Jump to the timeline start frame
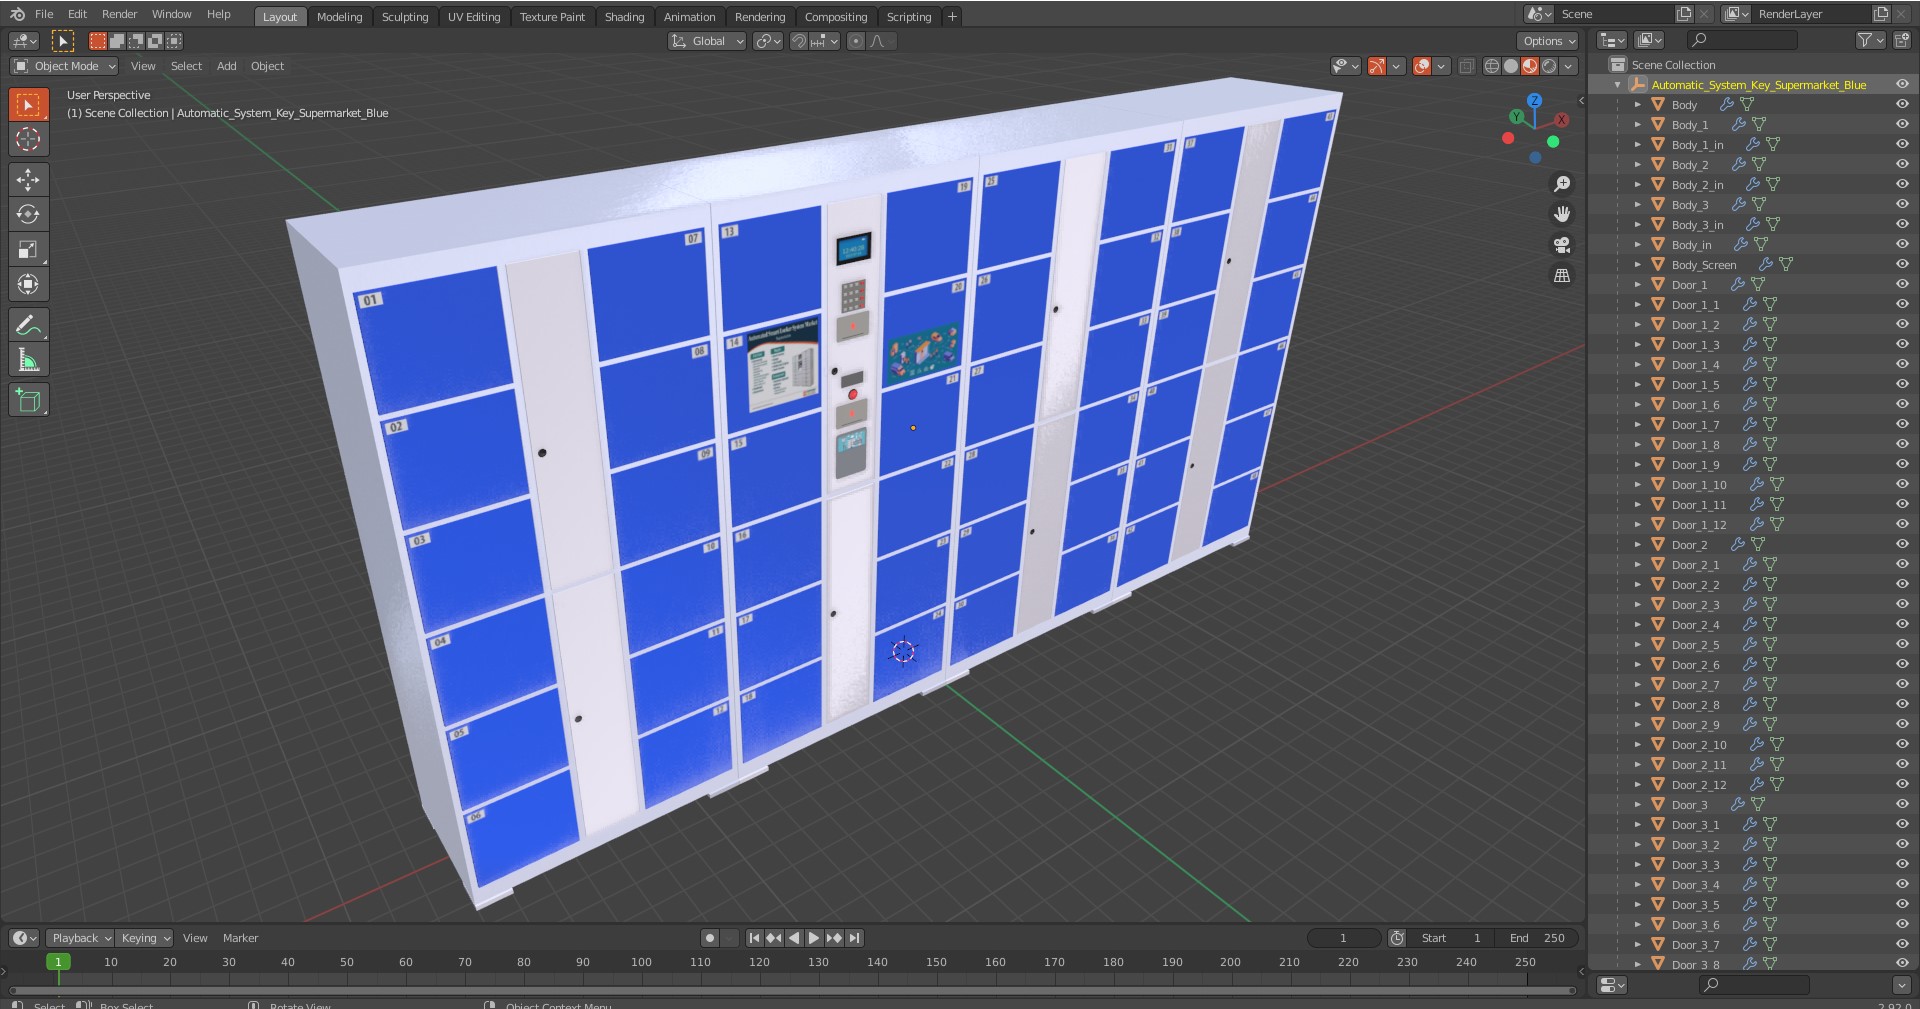This screenshot has width=1920, height=1009. point(754,938)
